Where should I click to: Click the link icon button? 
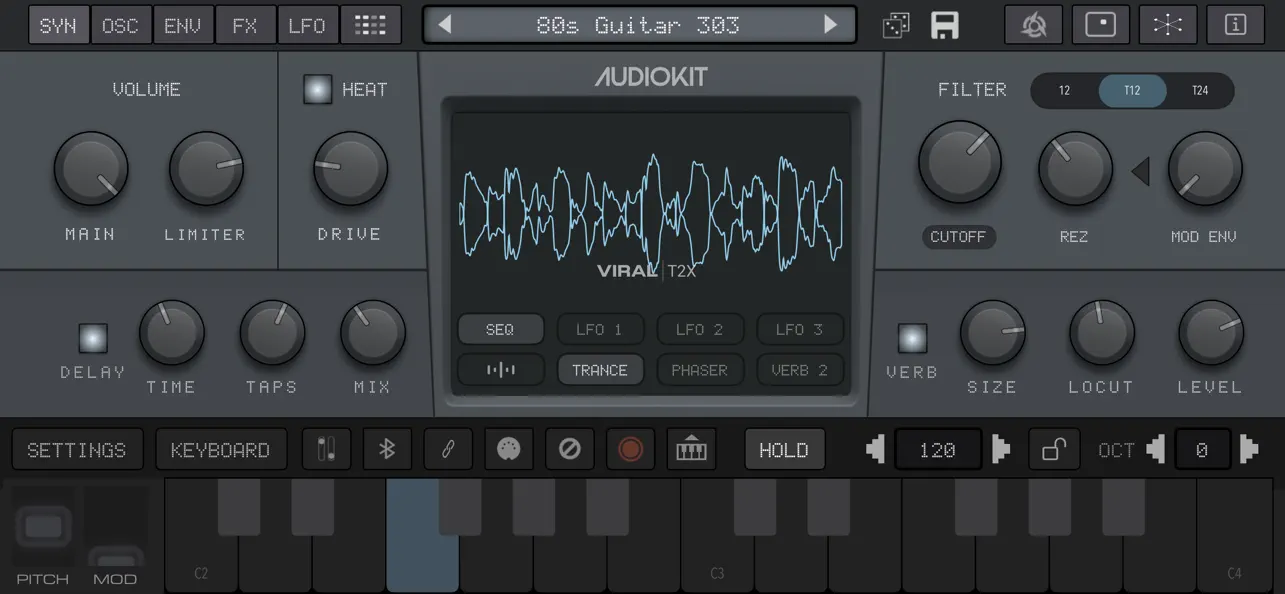448,450
